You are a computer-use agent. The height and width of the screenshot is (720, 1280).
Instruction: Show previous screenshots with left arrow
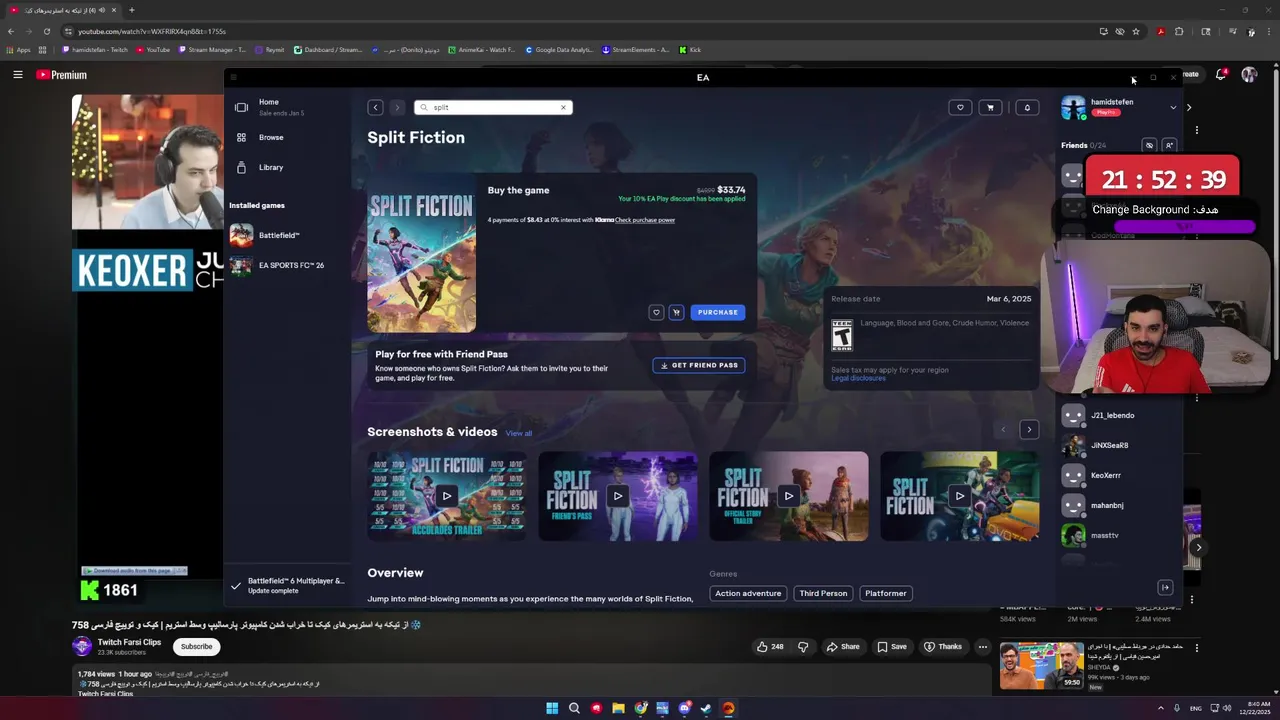(1003, 430)
